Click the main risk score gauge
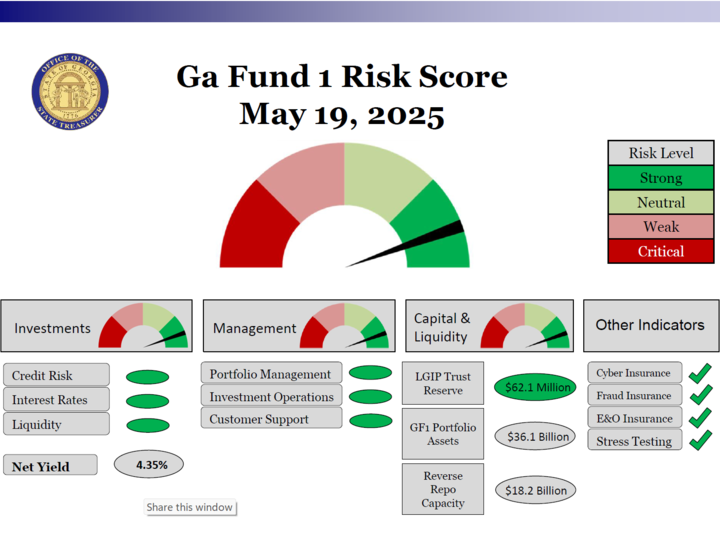Viewport: 720px width, 540px height. [344, 205]
